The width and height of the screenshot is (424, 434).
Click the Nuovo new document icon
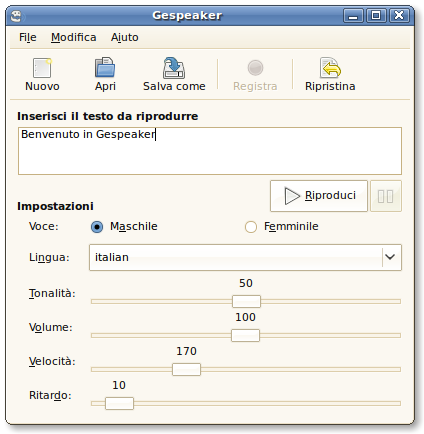(x=42, y=68)
